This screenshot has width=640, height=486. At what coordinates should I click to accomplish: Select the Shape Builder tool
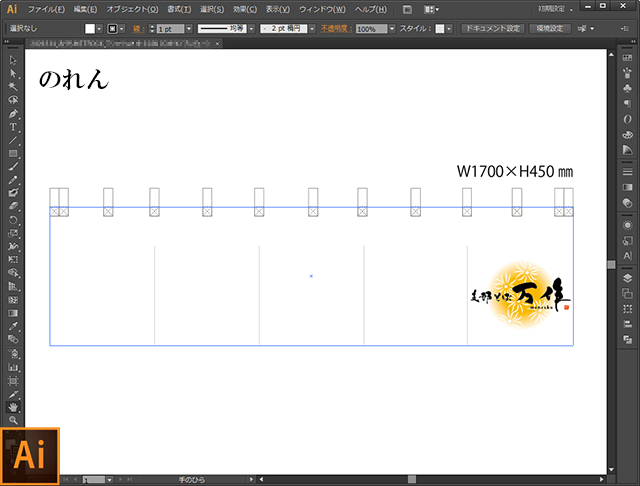click(13, 273)
